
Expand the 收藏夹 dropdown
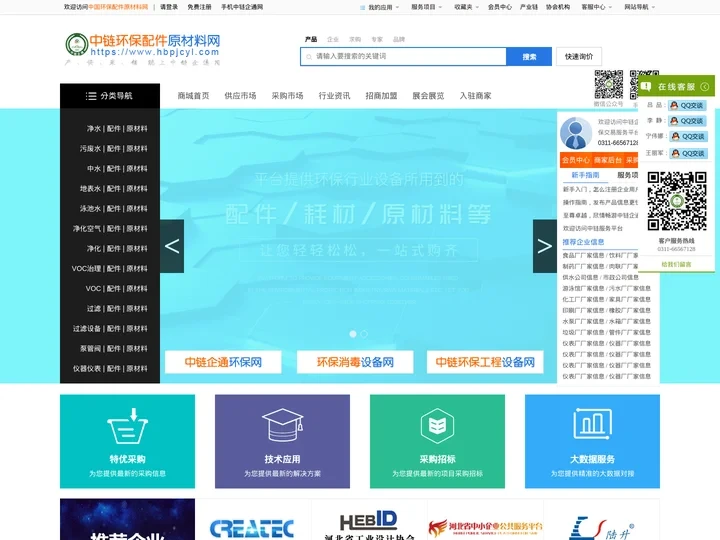point(466,7)
